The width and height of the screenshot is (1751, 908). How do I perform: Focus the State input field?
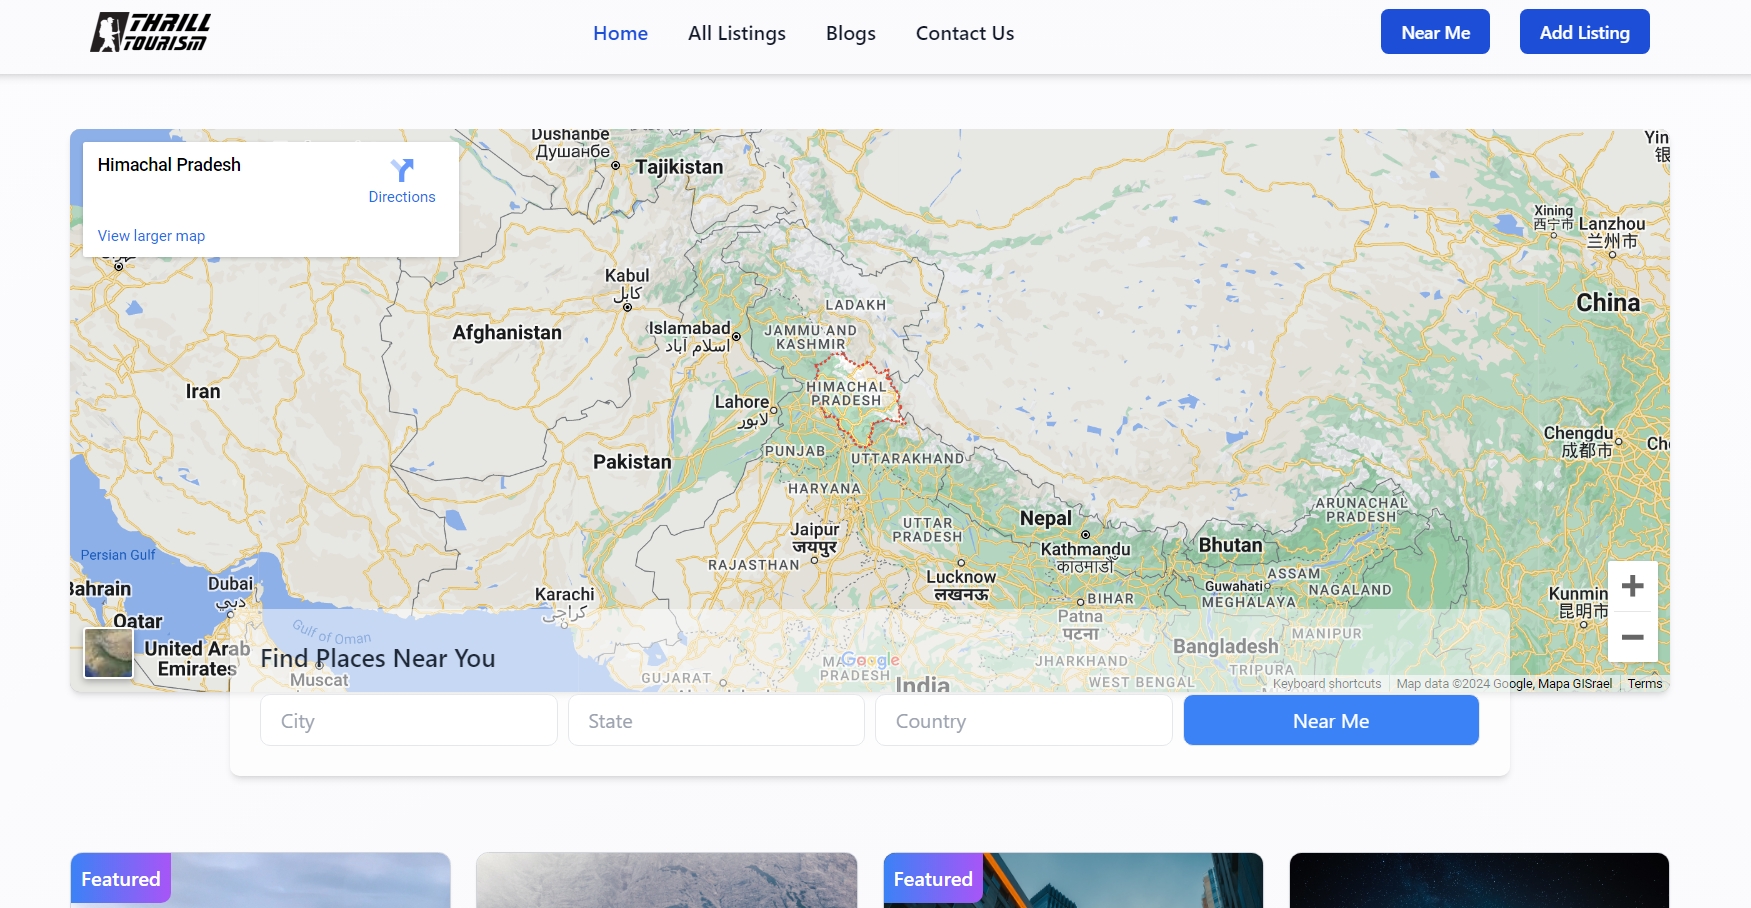pyautogui.click(x=716, y=721)
